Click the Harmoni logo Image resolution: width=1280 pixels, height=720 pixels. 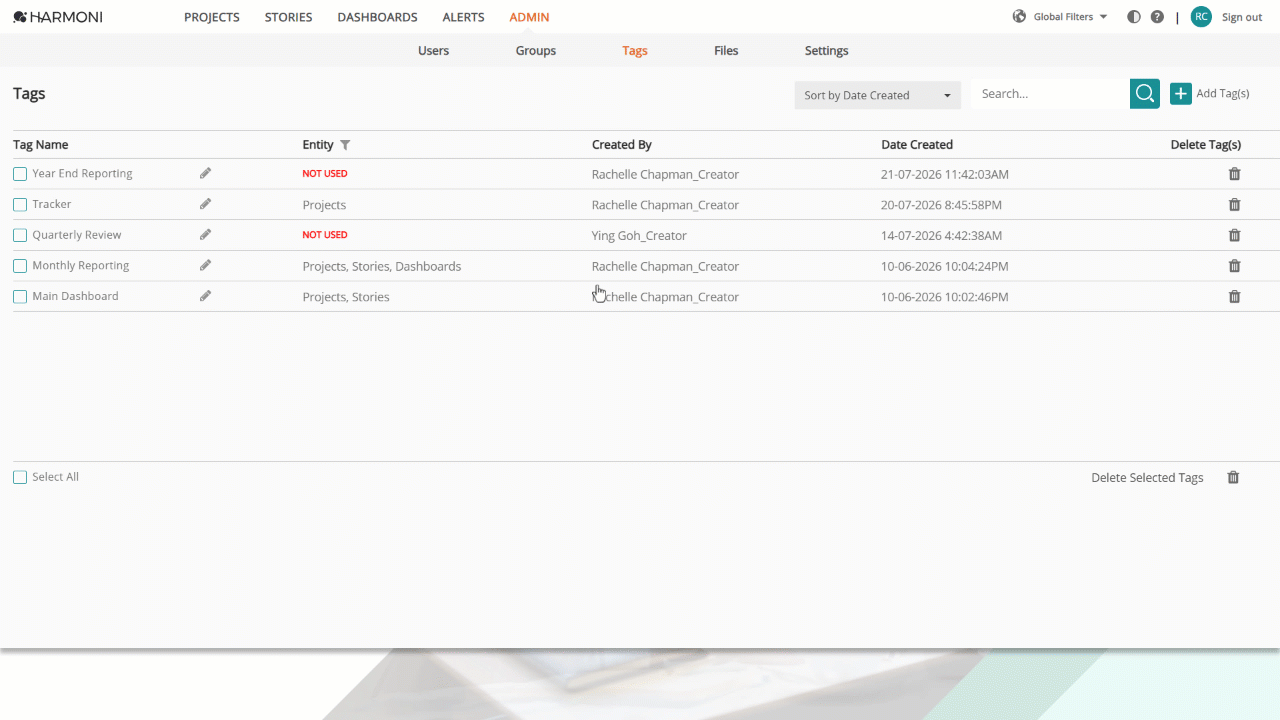click(x=58, y=17)
